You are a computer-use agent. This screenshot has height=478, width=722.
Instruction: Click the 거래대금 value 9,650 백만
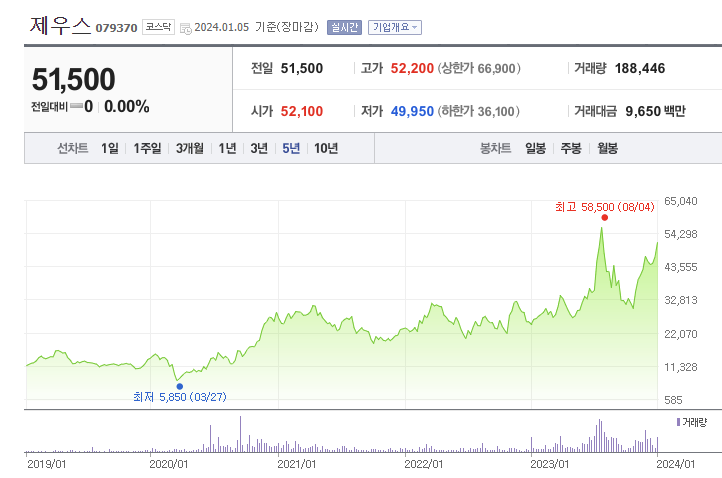click(x=655, y=111)
